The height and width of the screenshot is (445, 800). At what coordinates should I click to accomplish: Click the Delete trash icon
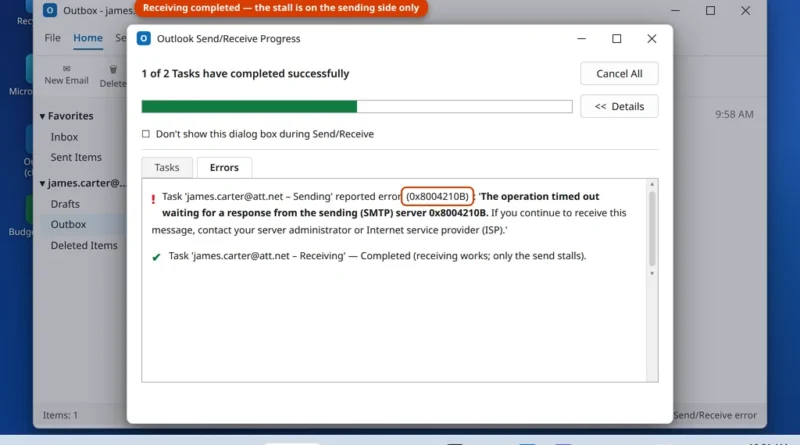[113, 69]
